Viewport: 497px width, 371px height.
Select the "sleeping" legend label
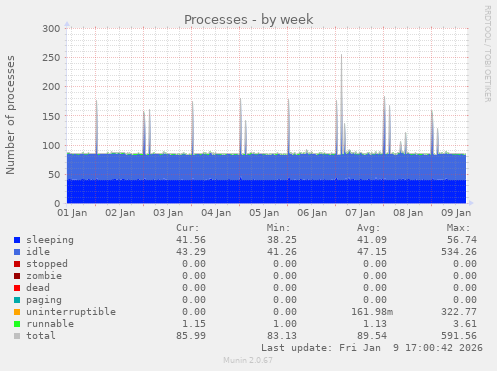click(50, 240)
